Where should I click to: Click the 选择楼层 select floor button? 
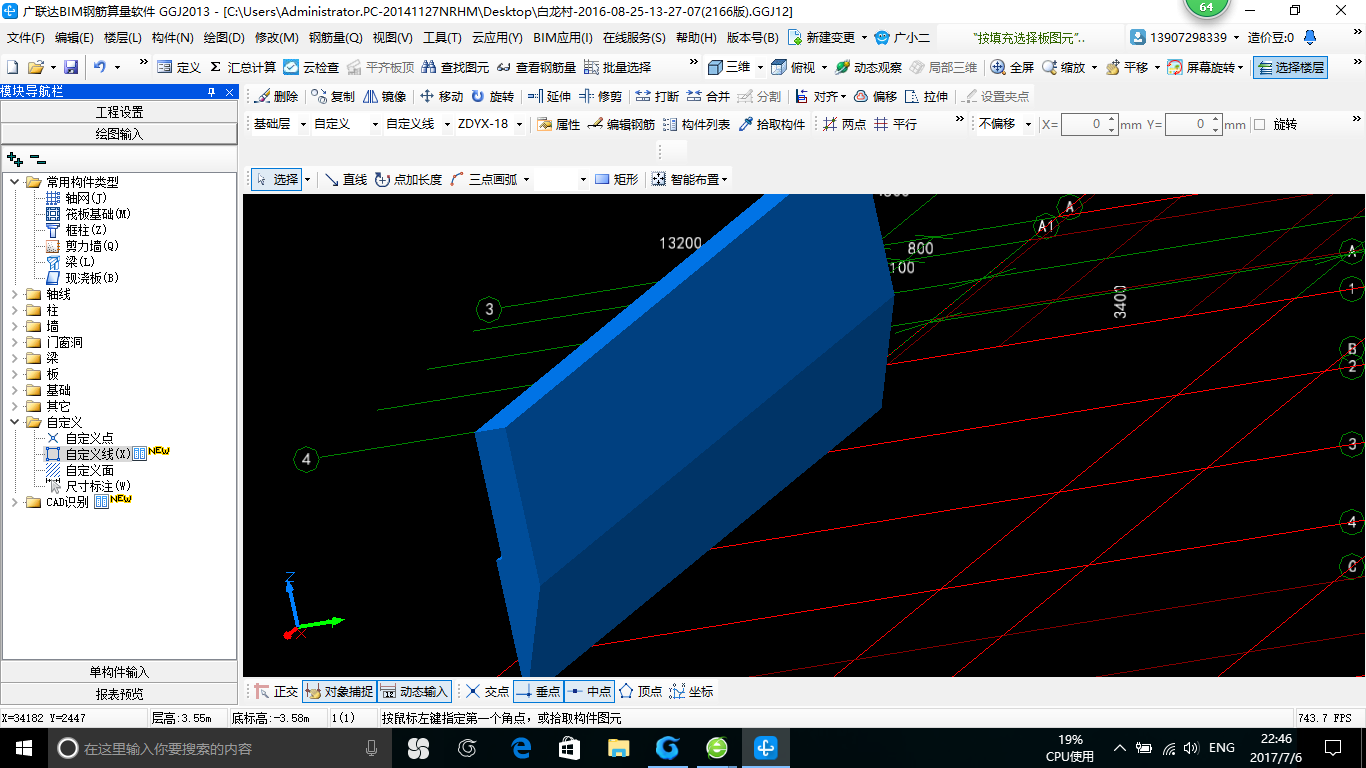click(1290, 67)
